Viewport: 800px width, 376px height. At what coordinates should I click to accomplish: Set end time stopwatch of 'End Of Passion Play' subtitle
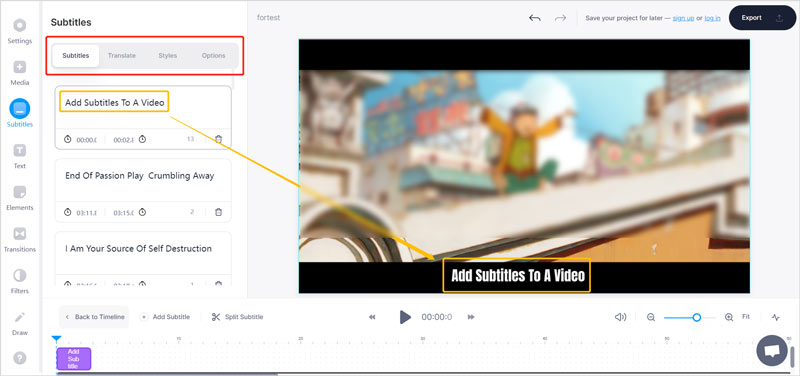142,212
